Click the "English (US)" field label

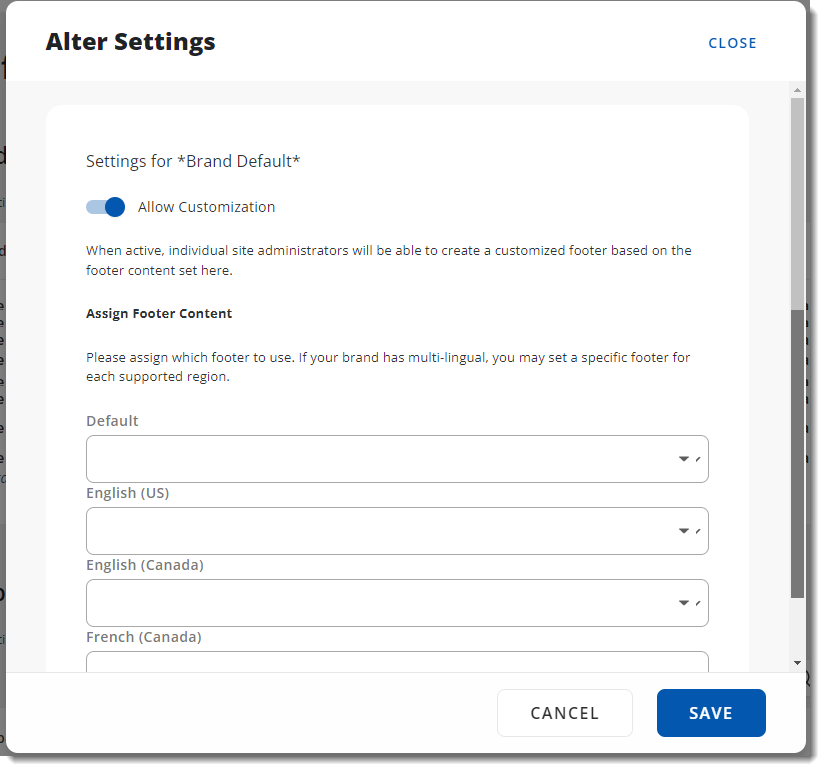127,493
